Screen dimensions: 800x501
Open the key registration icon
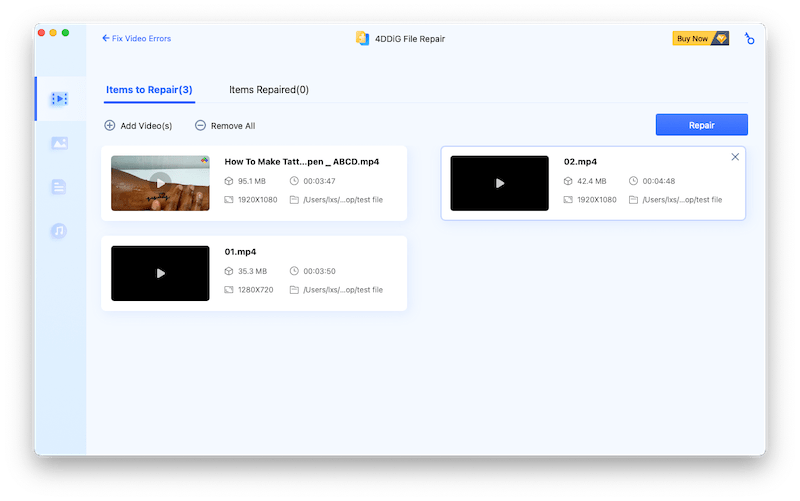(x=749, y=38)
